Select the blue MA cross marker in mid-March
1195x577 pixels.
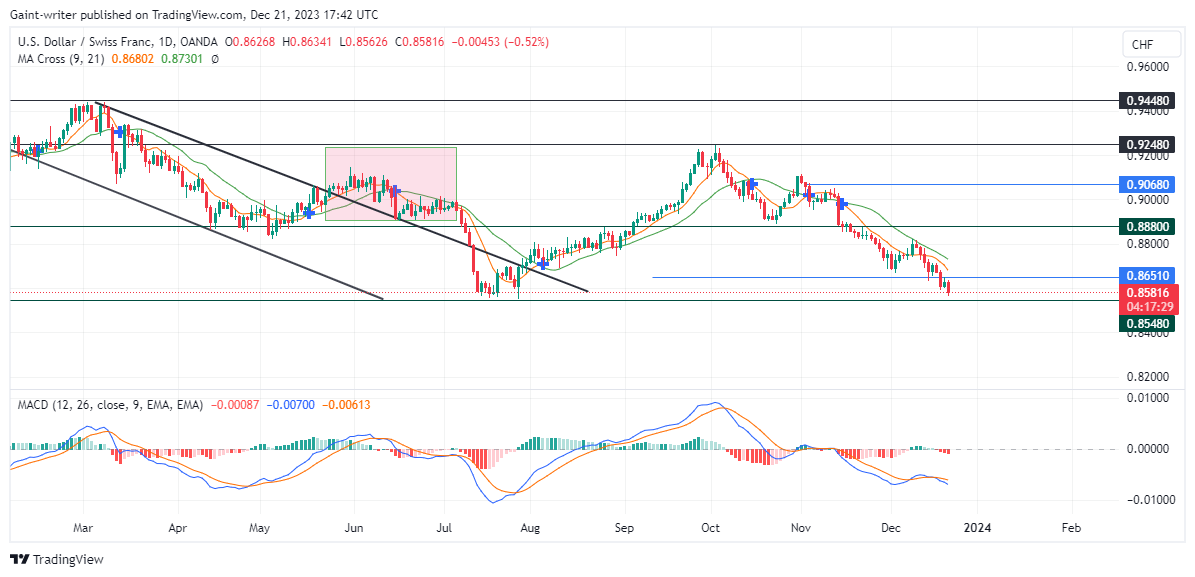click(x=119, y=132)
